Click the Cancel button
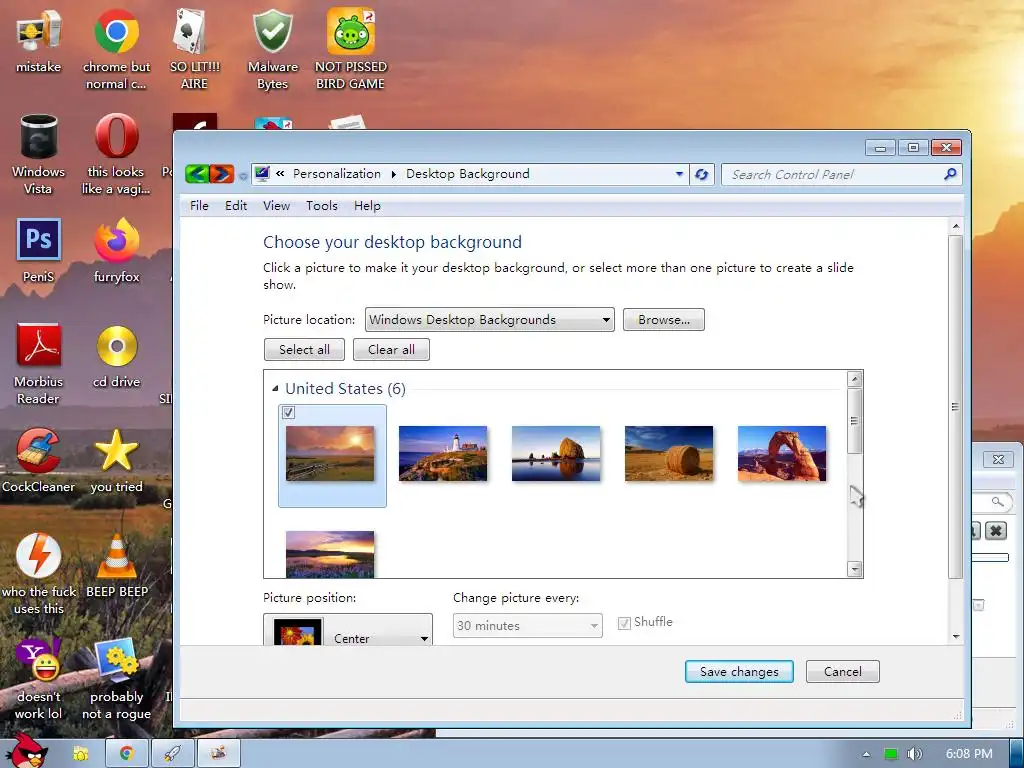The height and width of the screenshot is (768, 1024). click(842, 671)
